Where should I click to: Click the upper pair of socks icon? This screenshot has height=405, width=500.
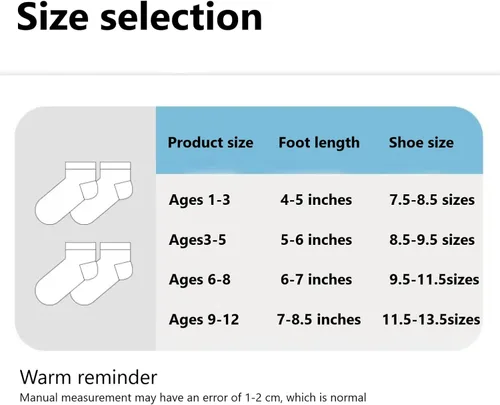click(84, 193)
